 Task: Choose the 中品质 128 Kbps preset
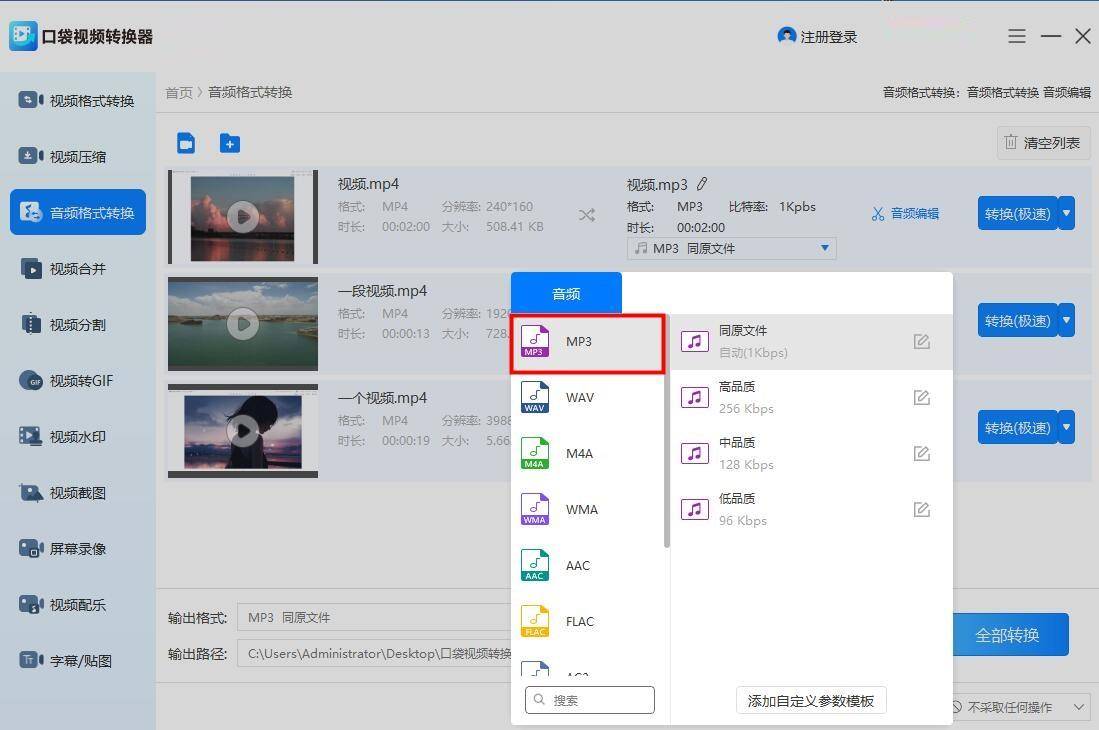812,453
